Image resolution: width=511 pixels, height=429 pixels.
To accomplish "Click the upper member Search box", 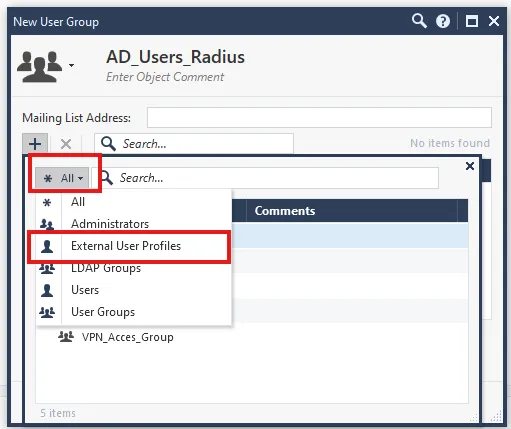I will (194, 144).
